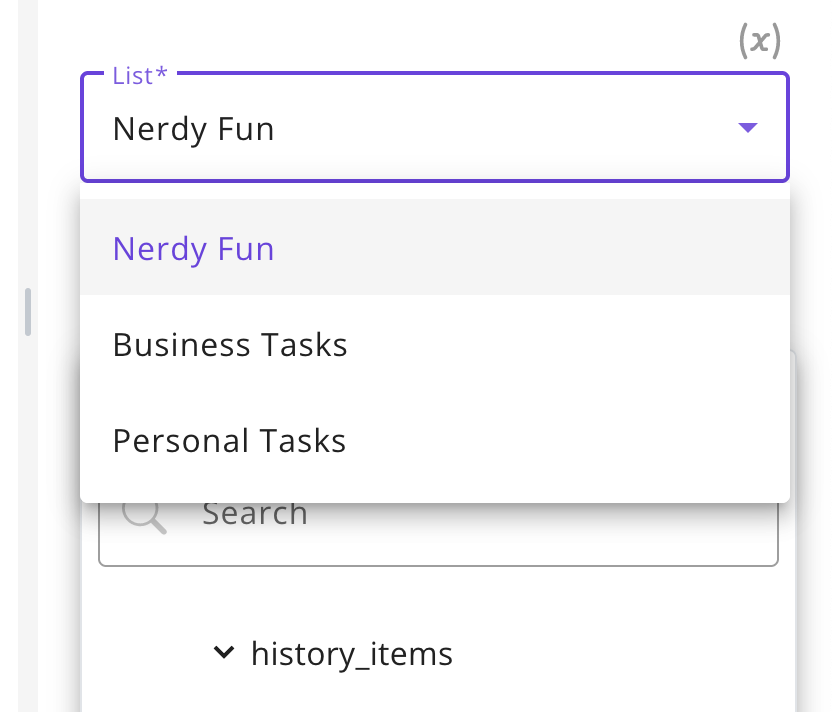Select the history_items tree row text
Screen dimensions: 832x712
pyautogui.click(x=352, y=654)
